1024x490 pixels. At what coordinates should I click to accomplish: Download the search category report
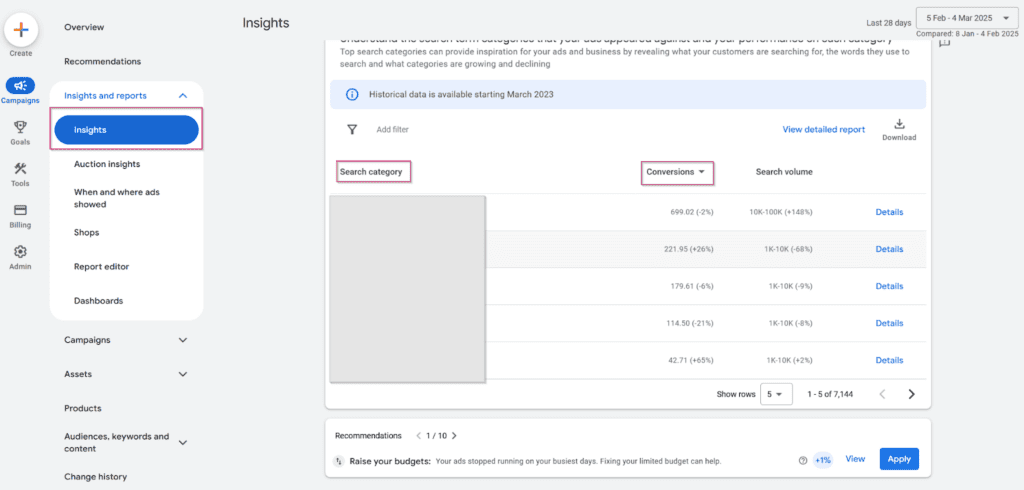(899, 129)
